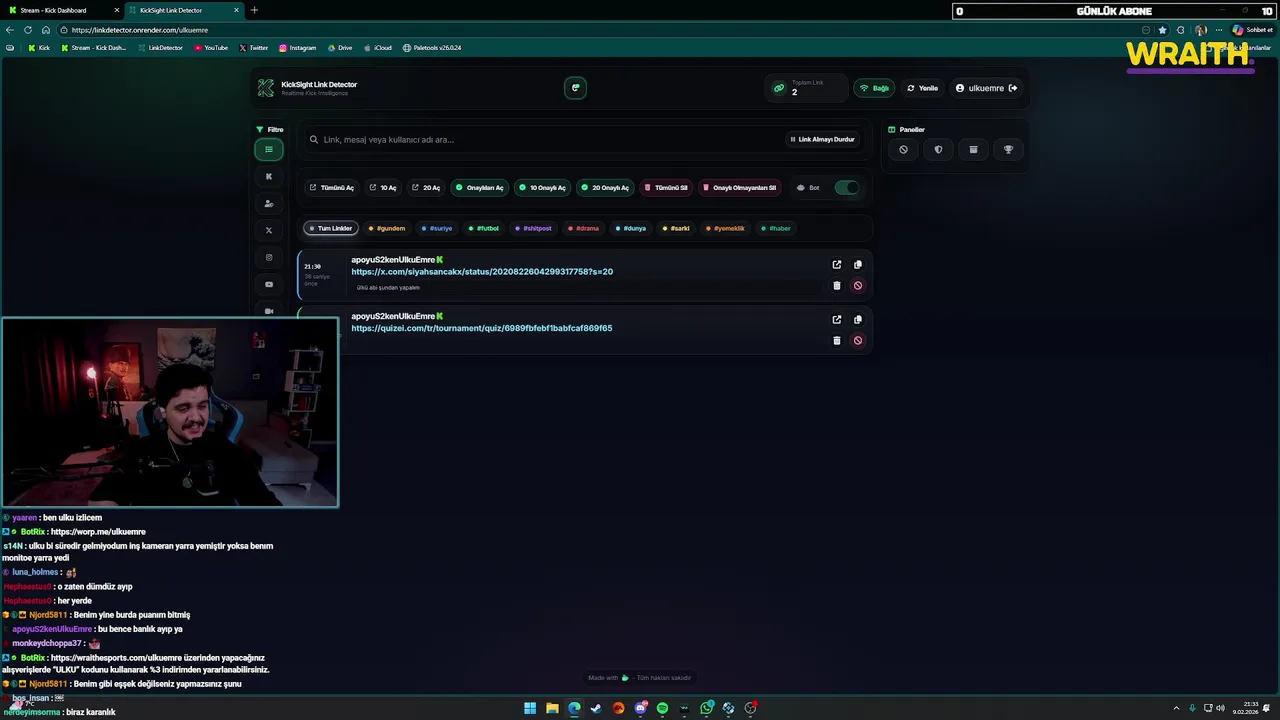
Task: Select the Tum Linkler category tab
Action: click(330, 228)
